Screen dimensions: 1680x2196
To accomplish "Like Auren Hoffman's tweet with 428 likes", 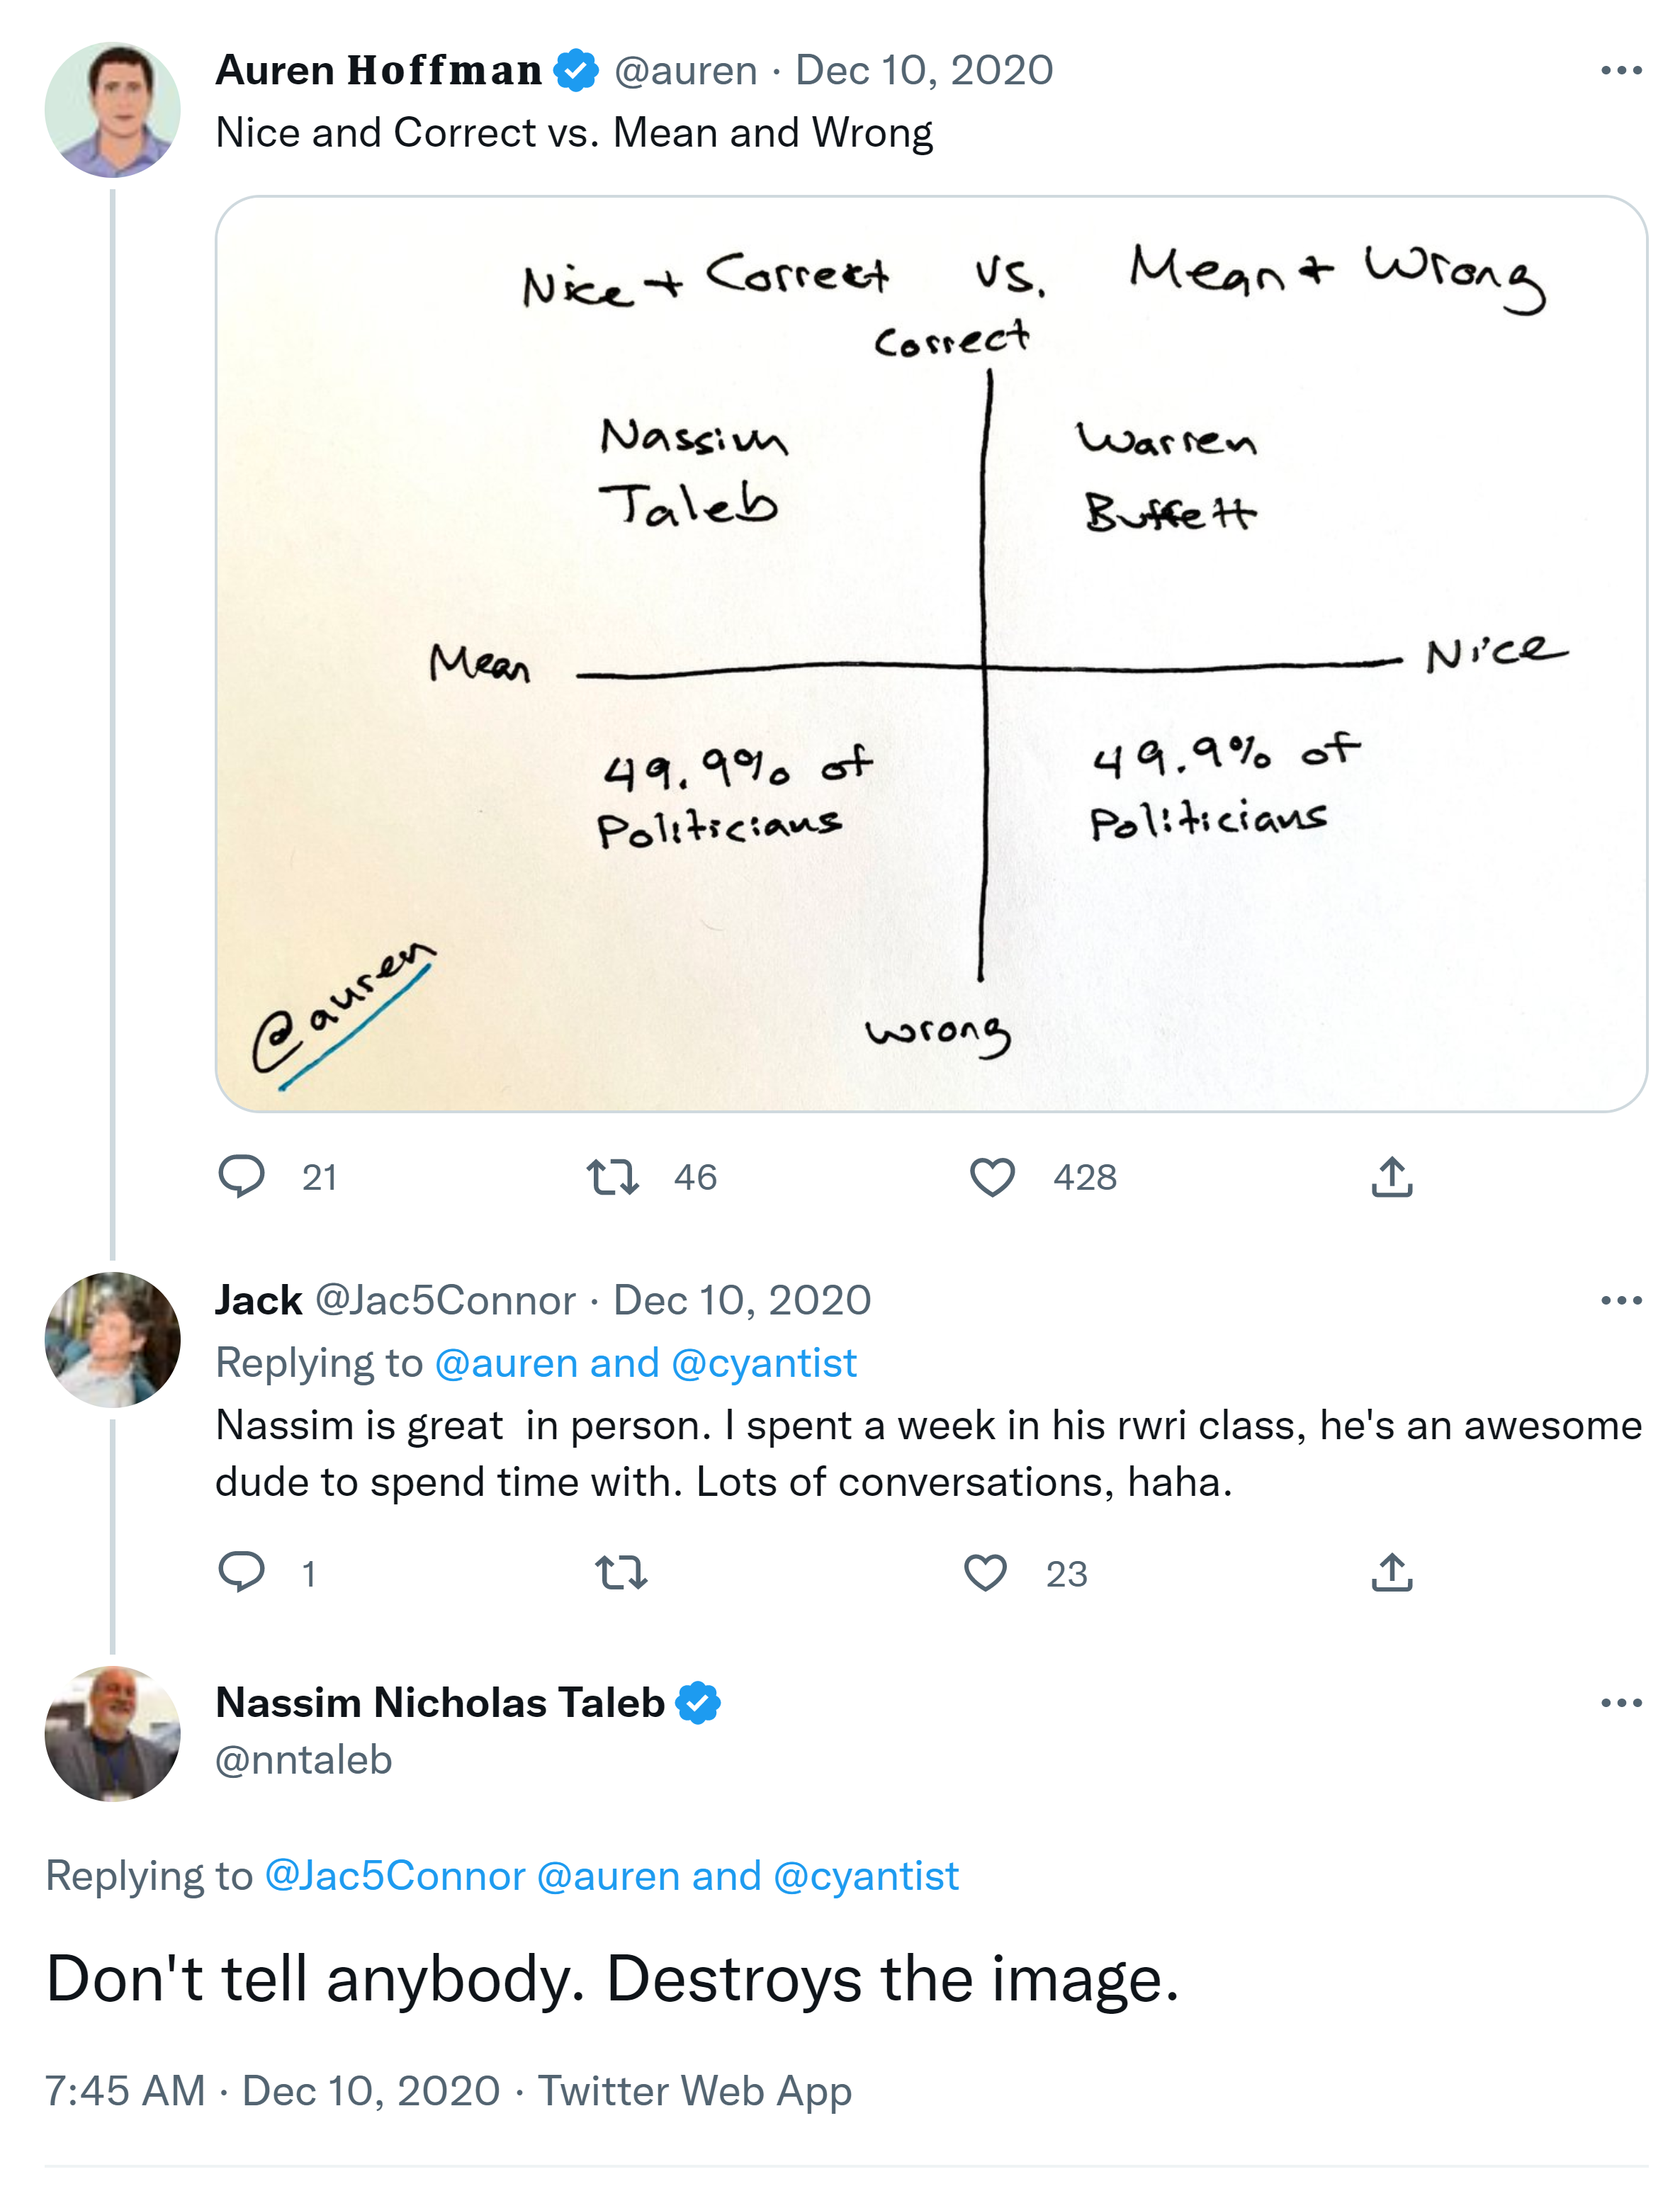I will (992, 1176).
